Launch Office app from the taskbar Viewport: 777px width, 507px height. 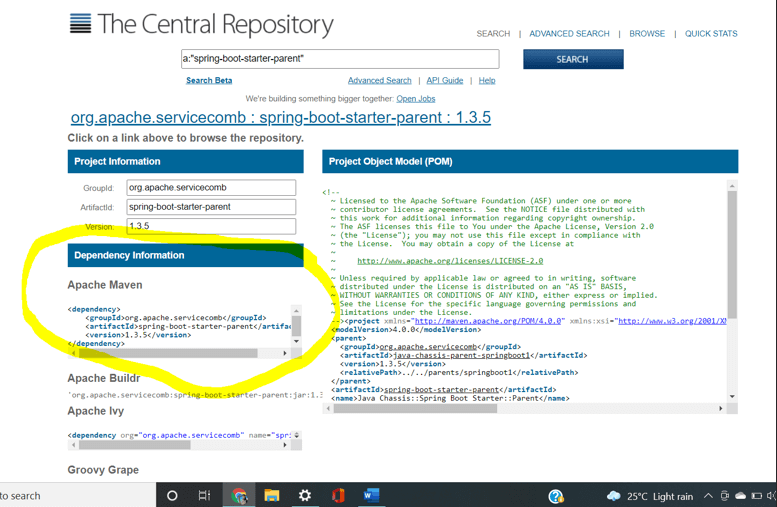338,495
